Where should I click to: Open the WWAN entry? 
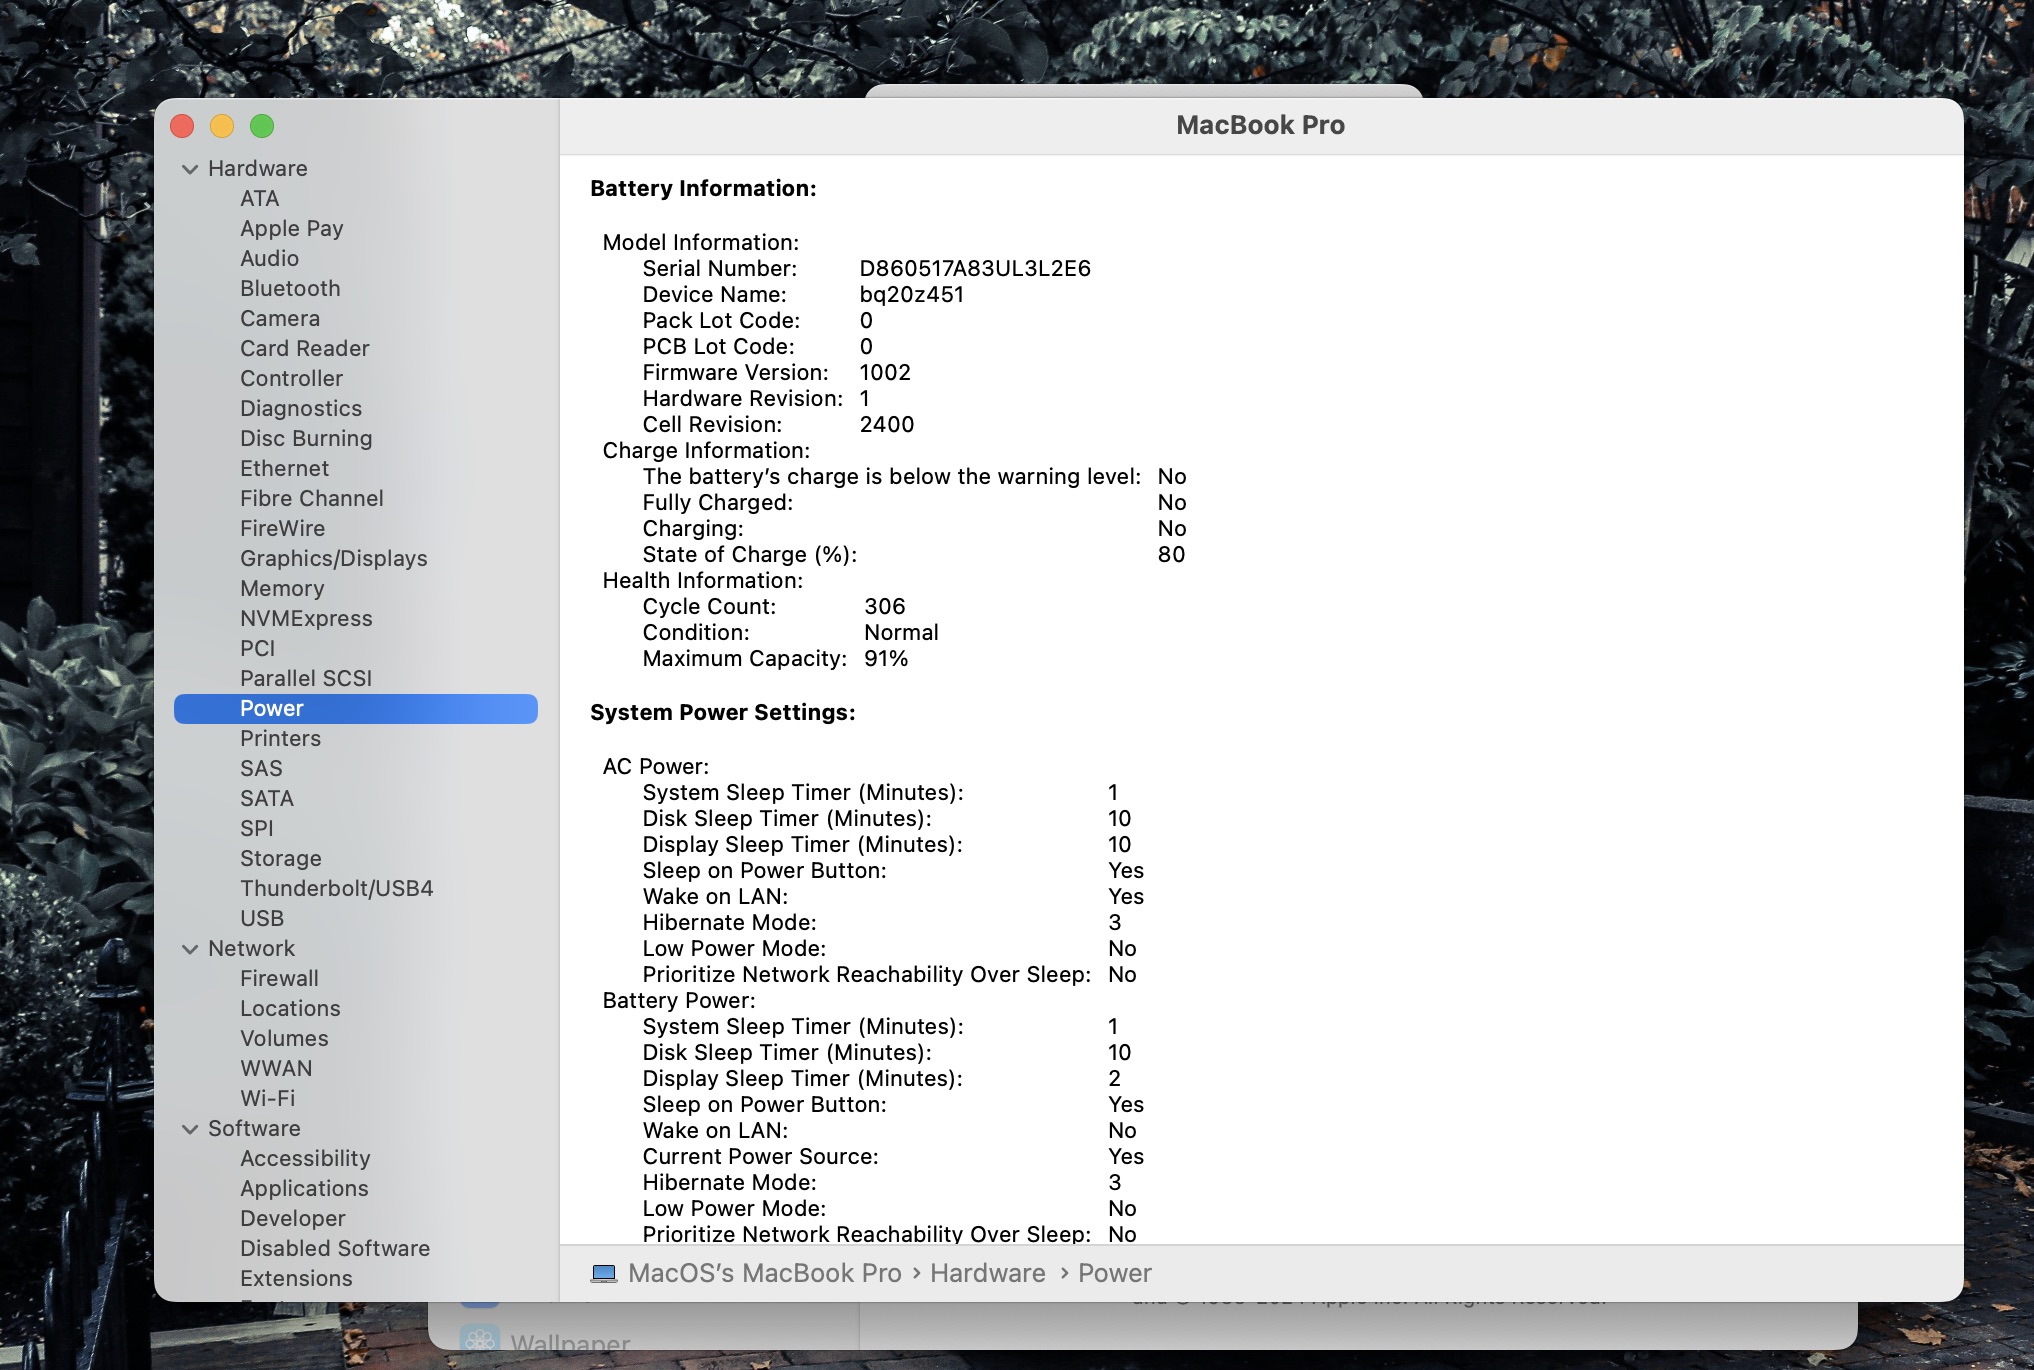coord(276,1068)
